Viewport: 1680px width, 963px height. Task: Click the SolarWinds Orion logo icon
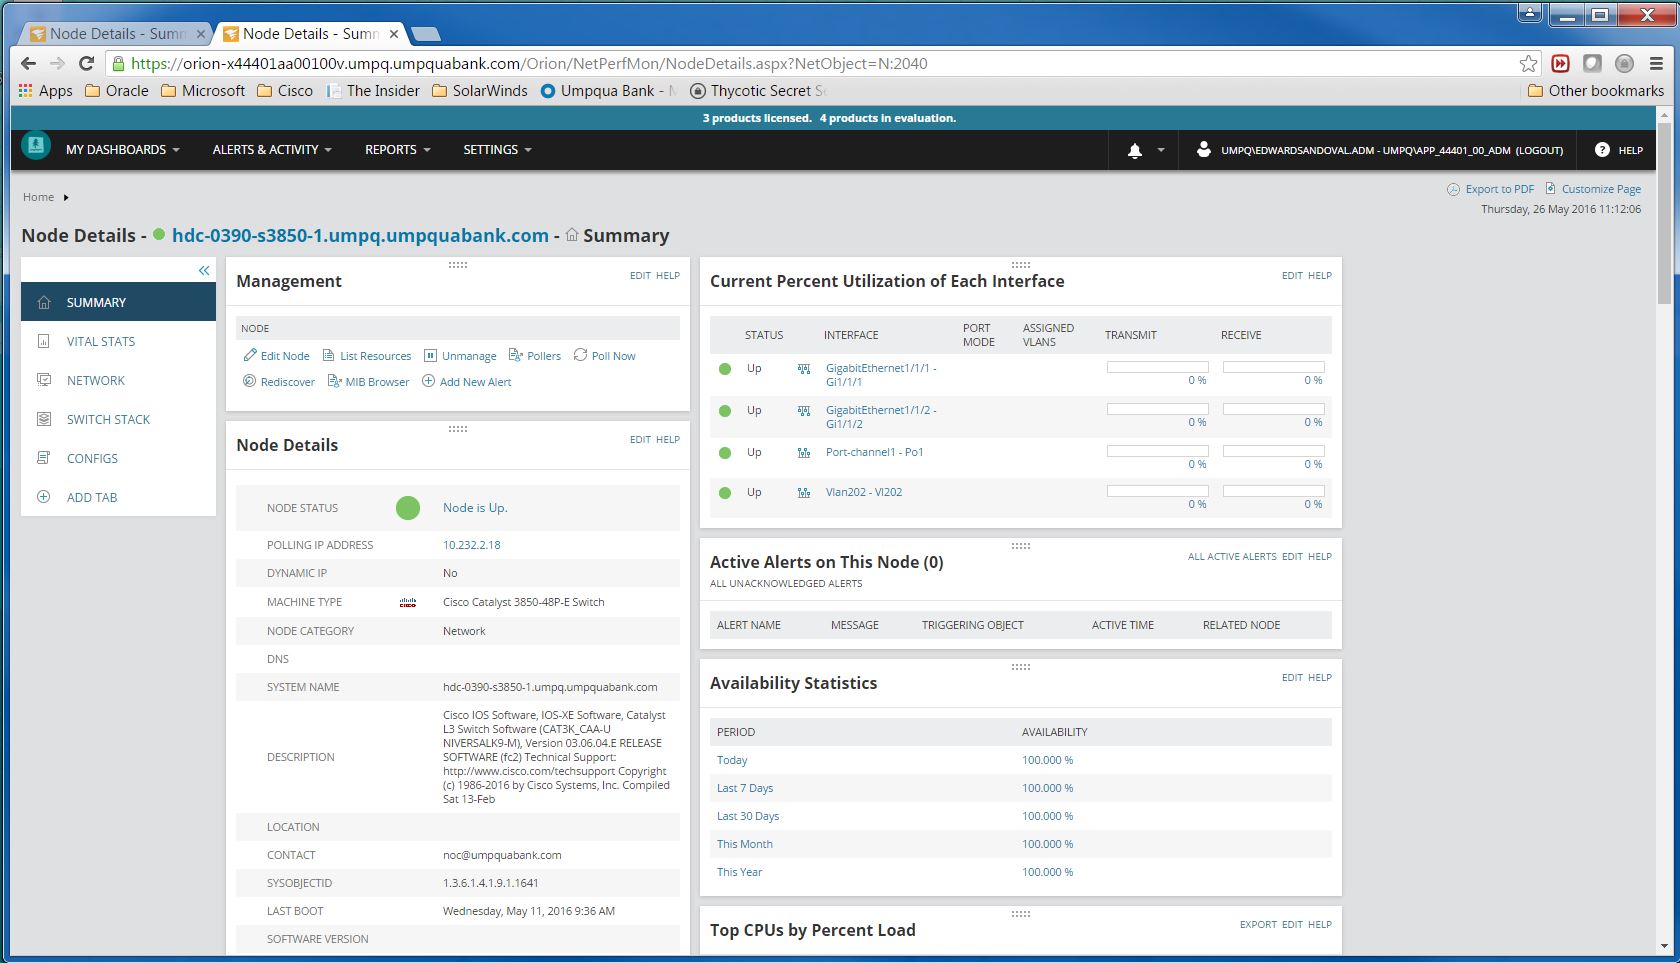coord(36,146)
